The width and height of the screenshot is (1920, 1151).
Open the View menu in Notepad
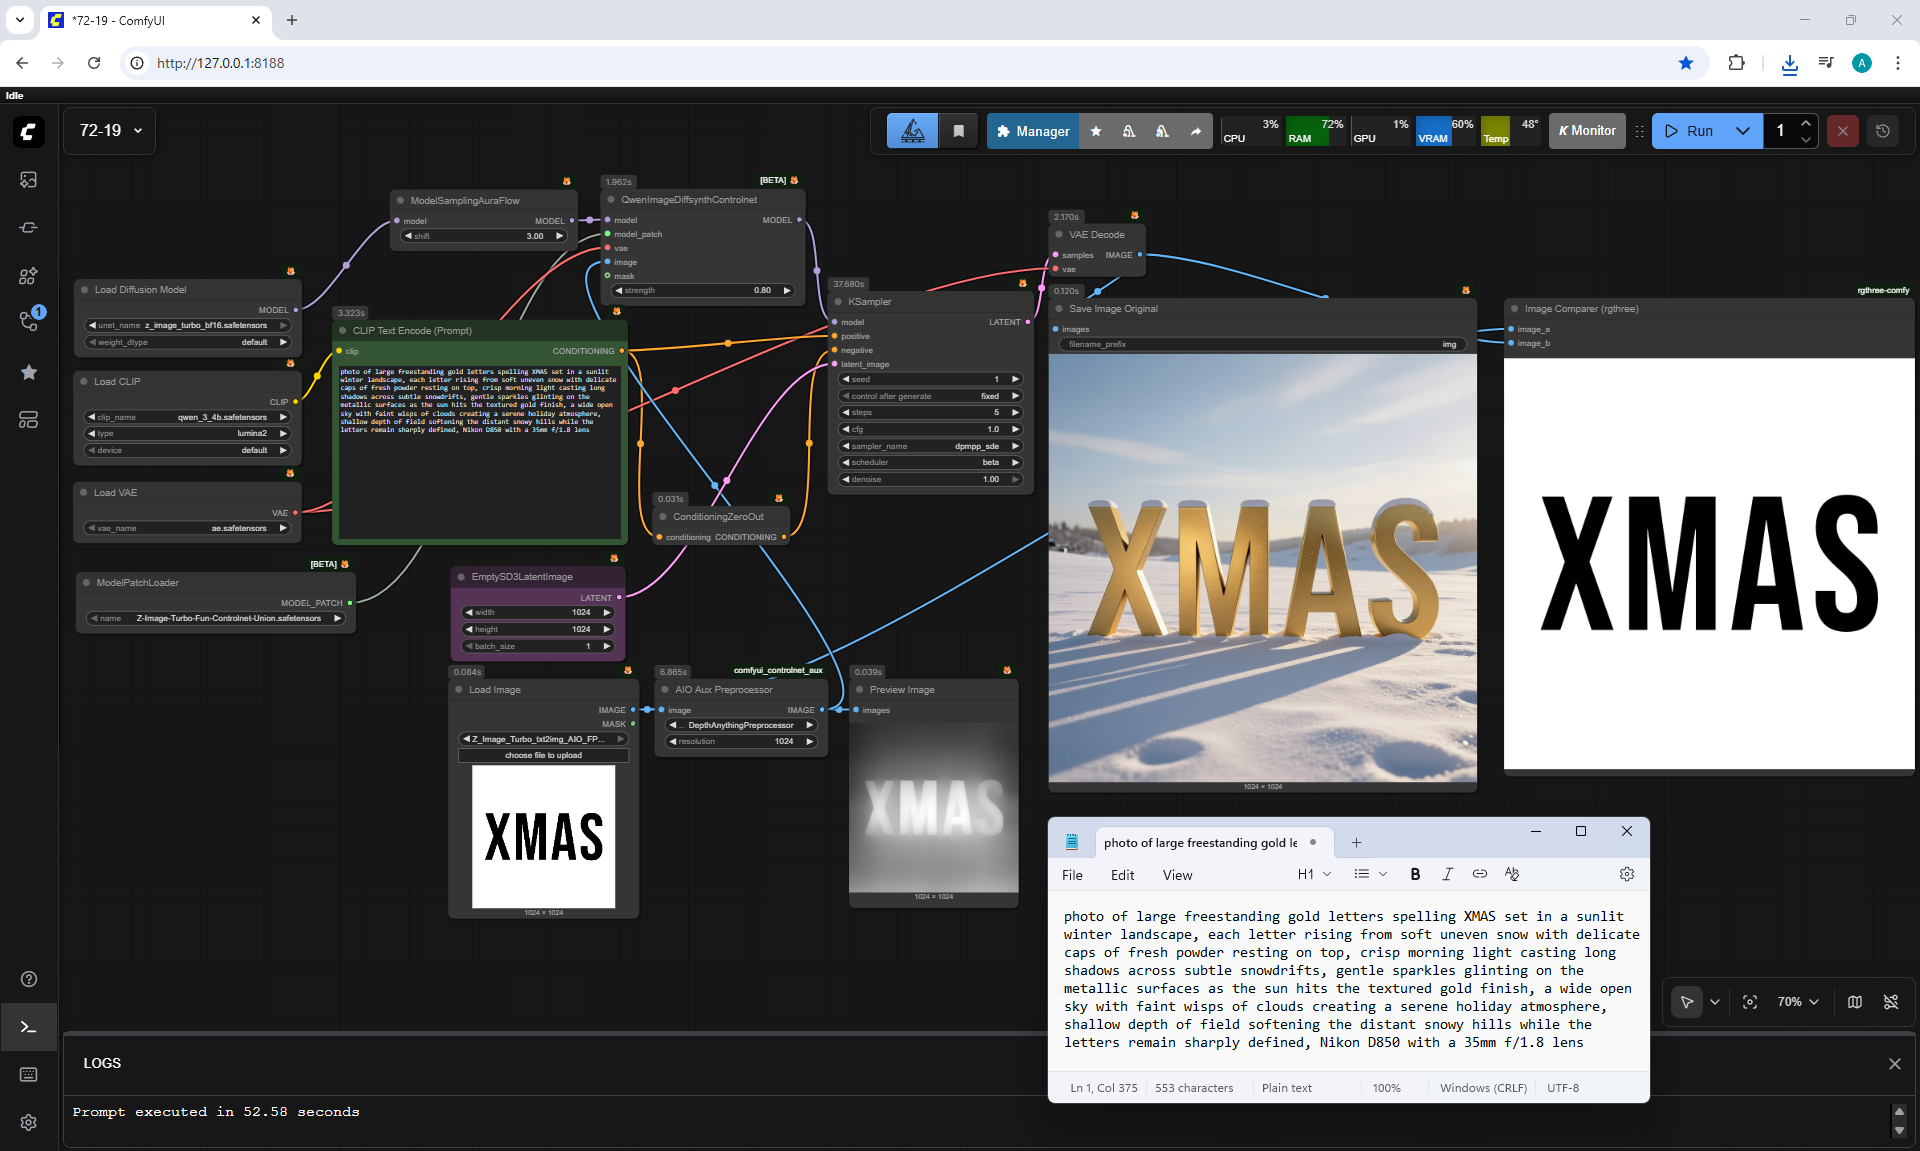[1177, 875]
